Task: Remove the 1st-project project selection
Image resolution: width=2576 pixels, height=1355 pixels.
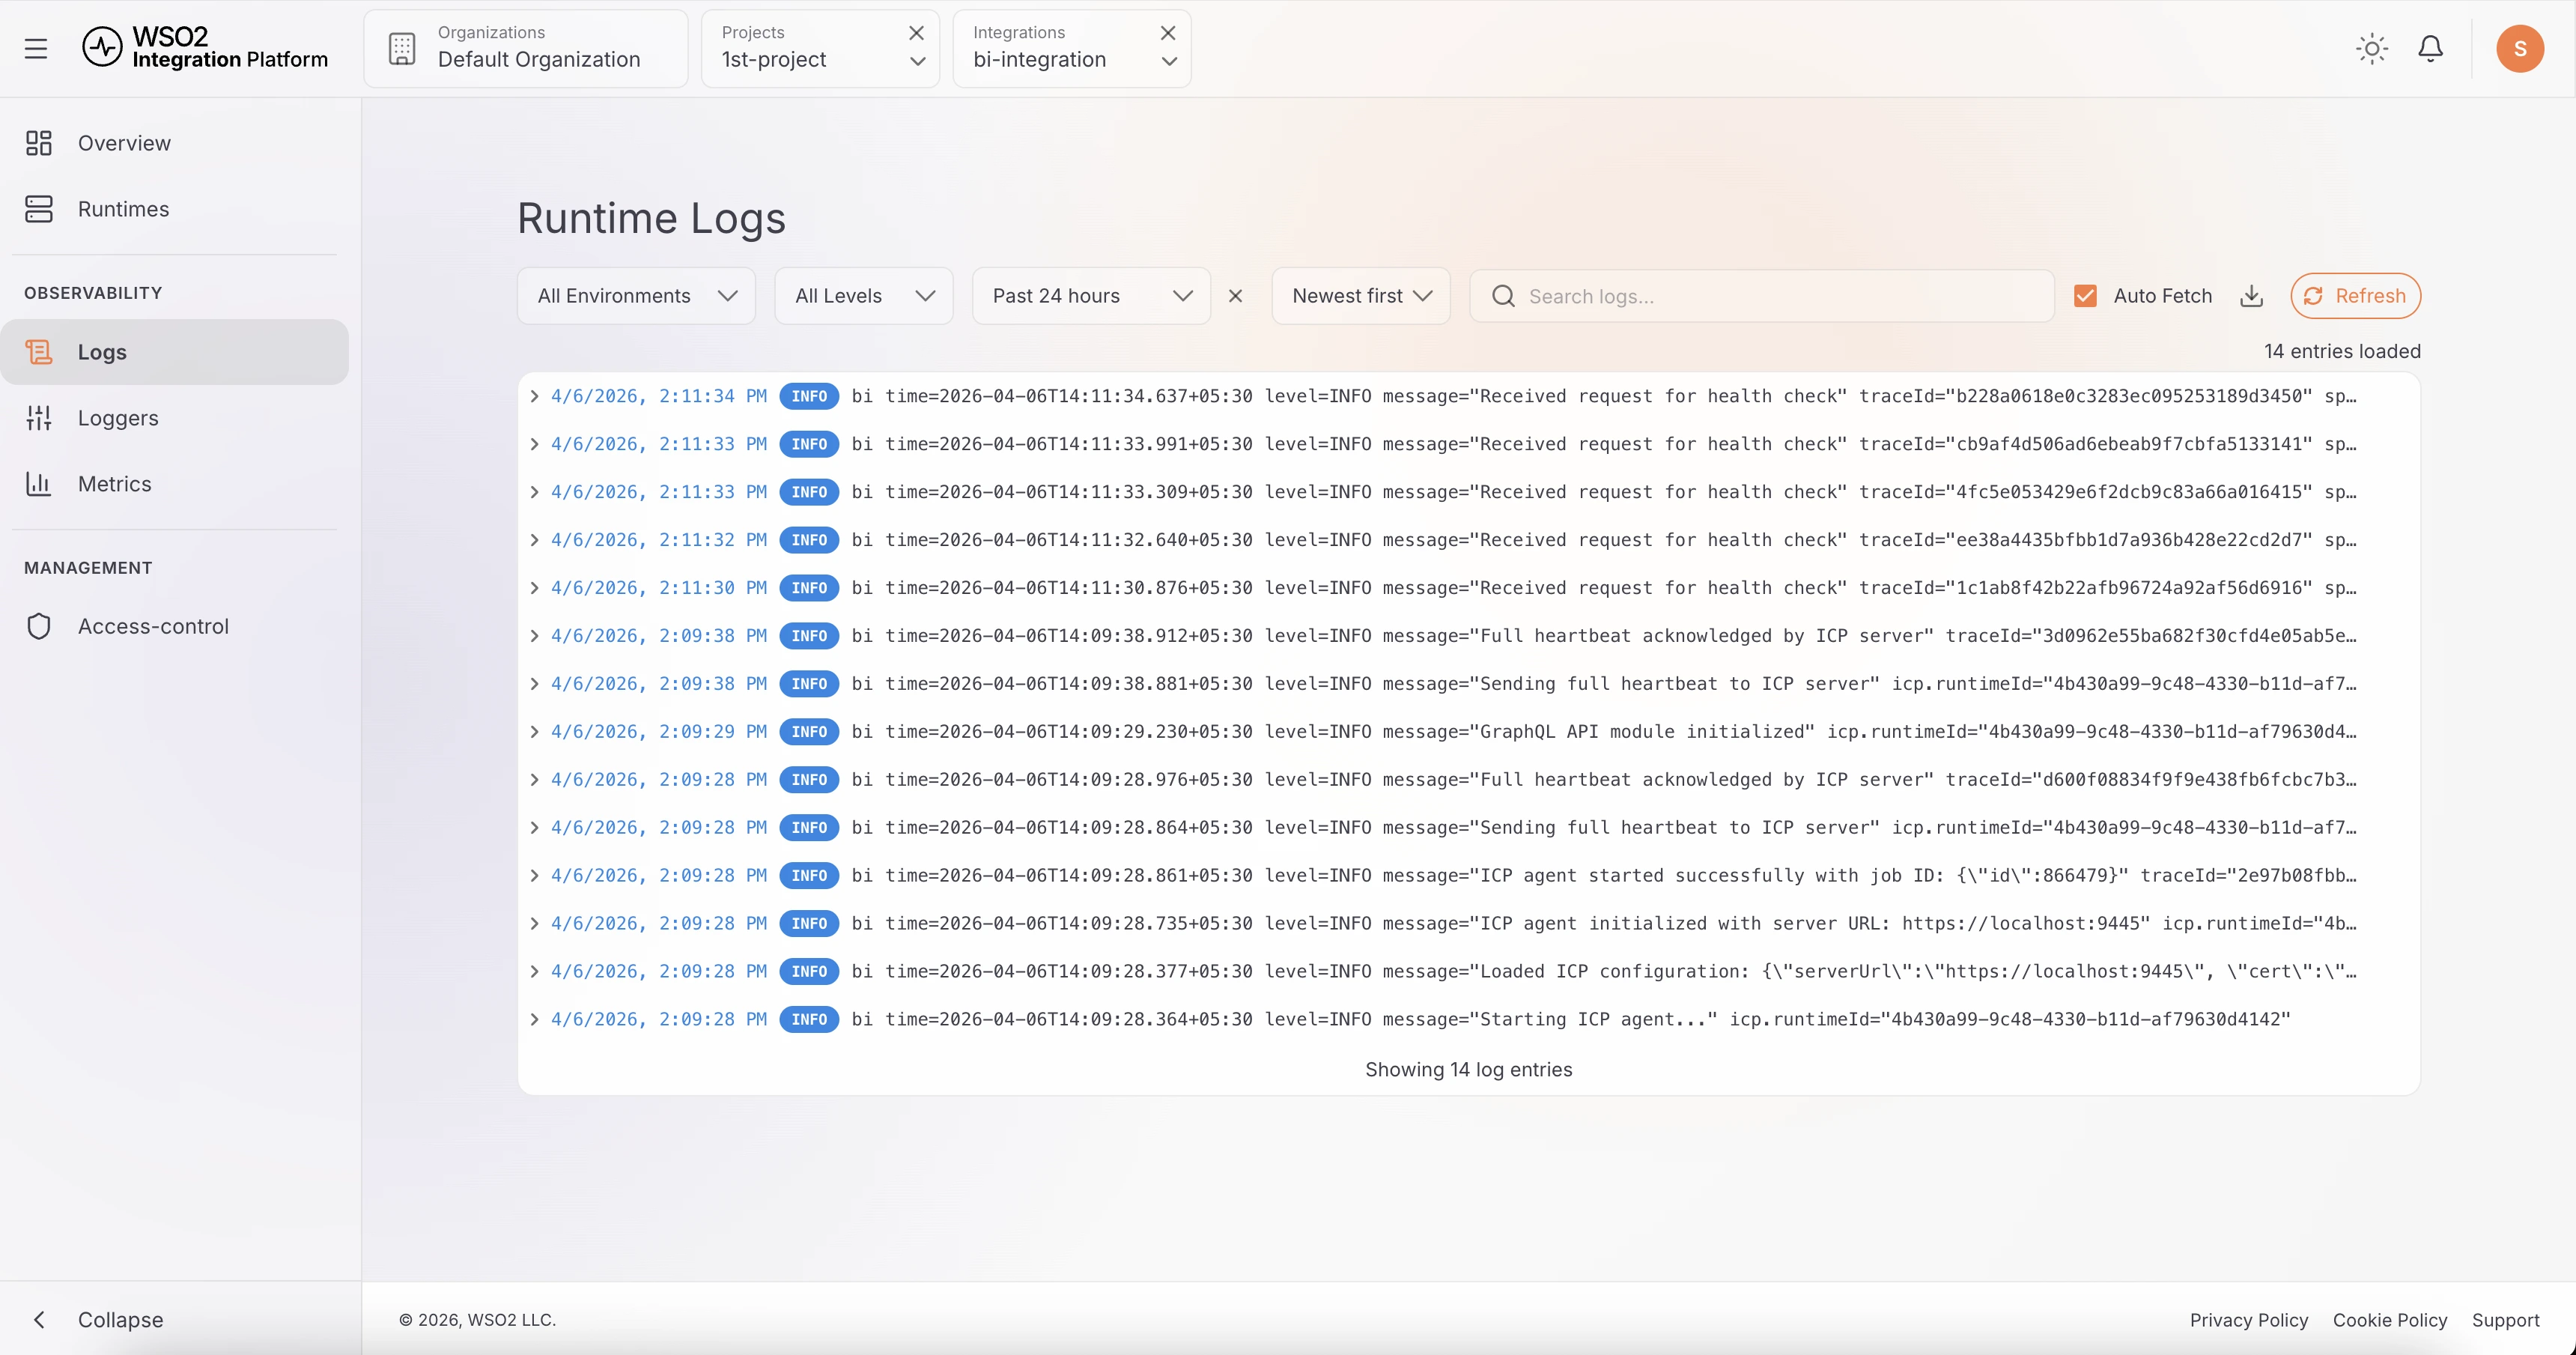Action: [916, 33]
